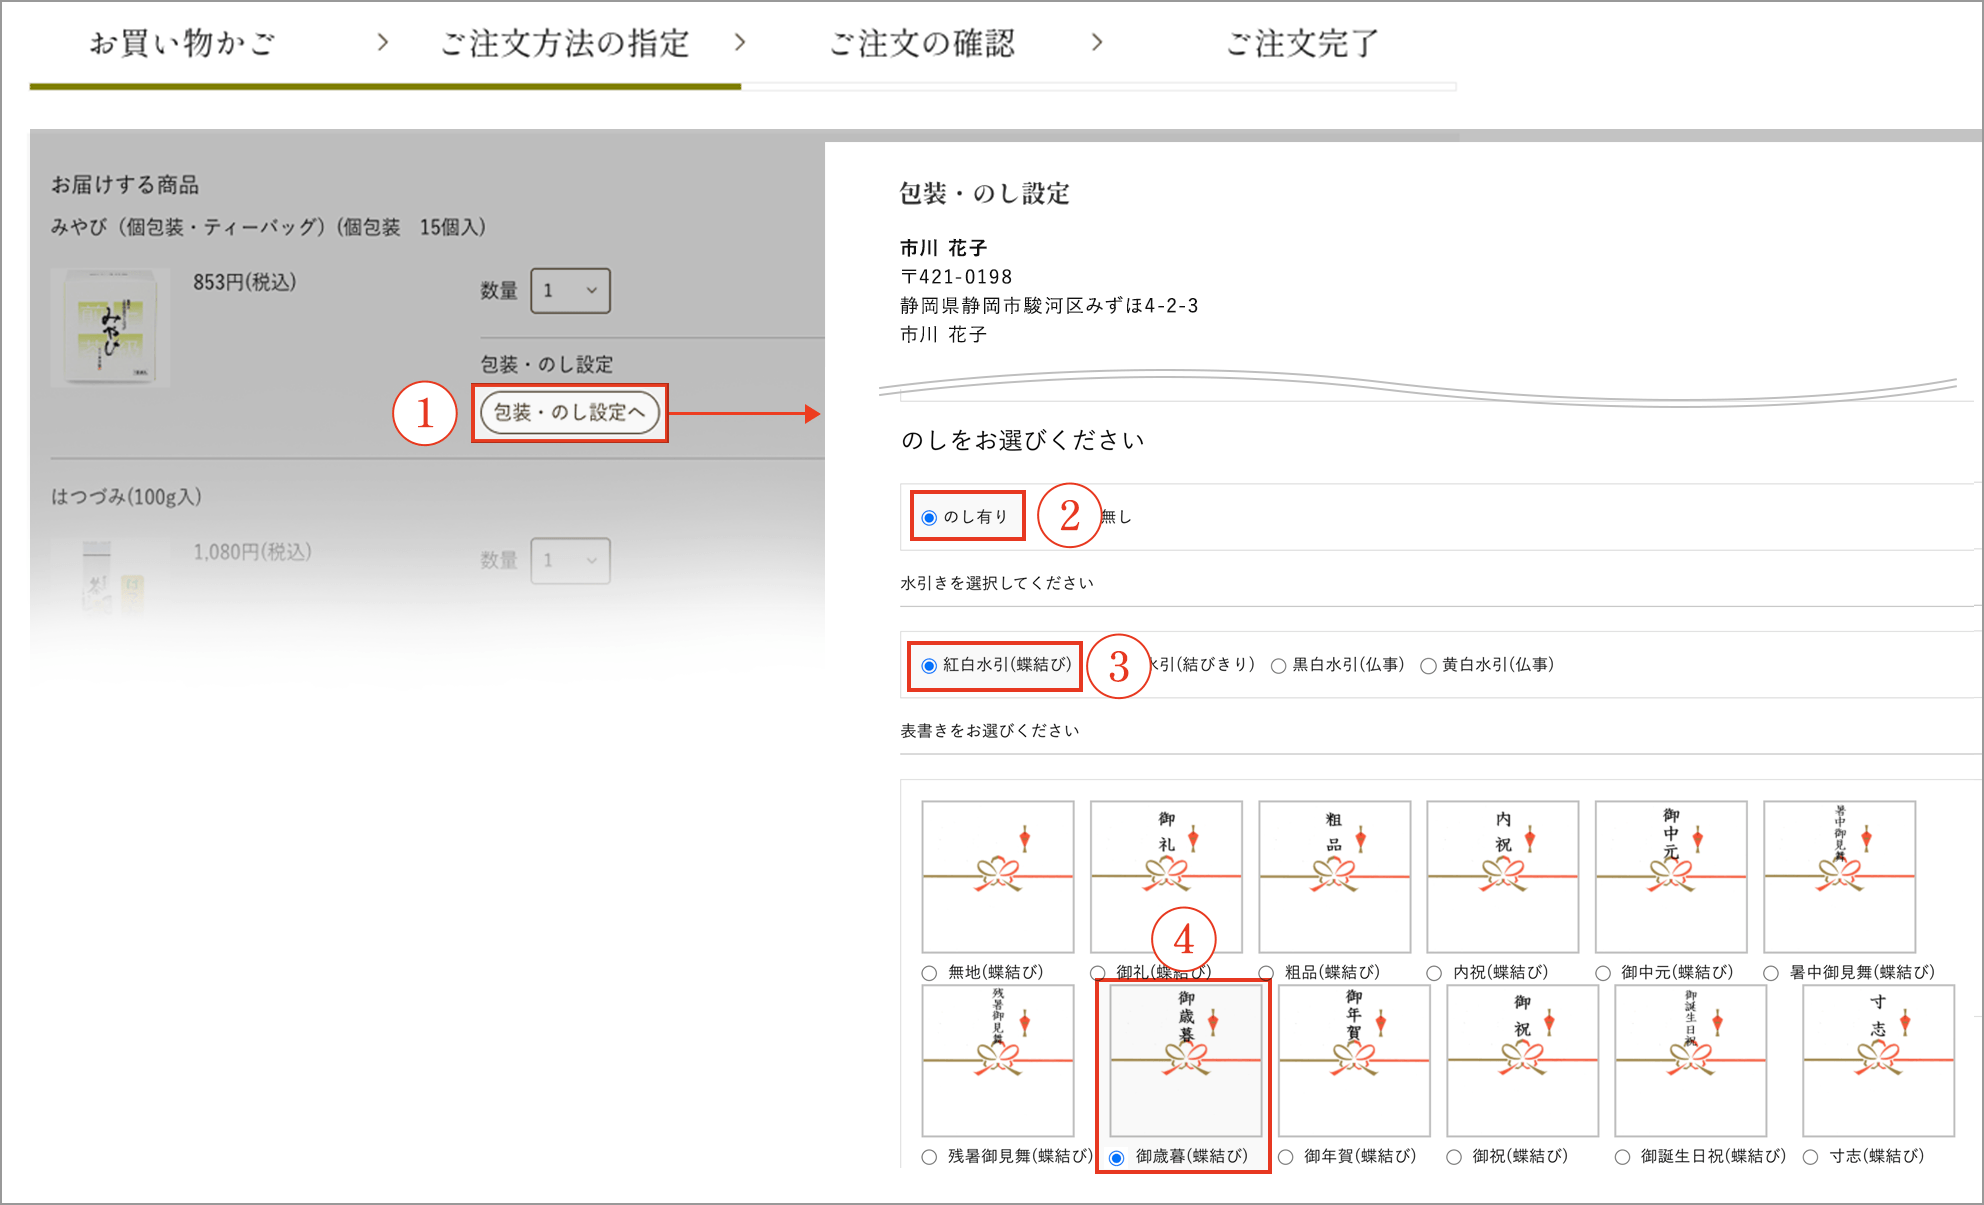Select 黄白水引(仏事) radio option
This screenshot has height=1205, width=1984.
click(x=1428, y=666)
